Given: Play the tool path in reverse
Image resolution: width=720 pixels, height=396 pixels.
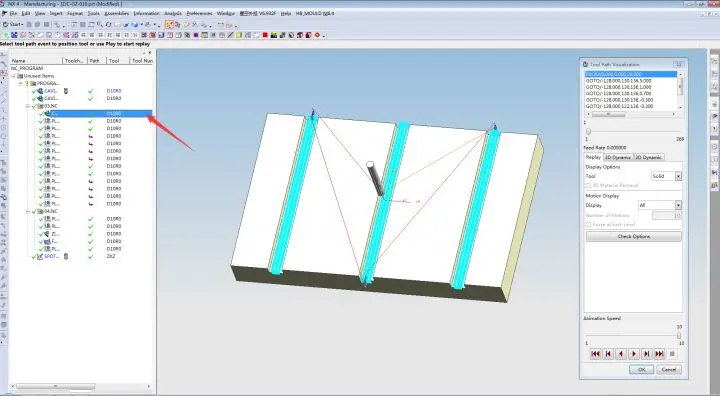Looking at the screenshot, I should click(621, 354).
